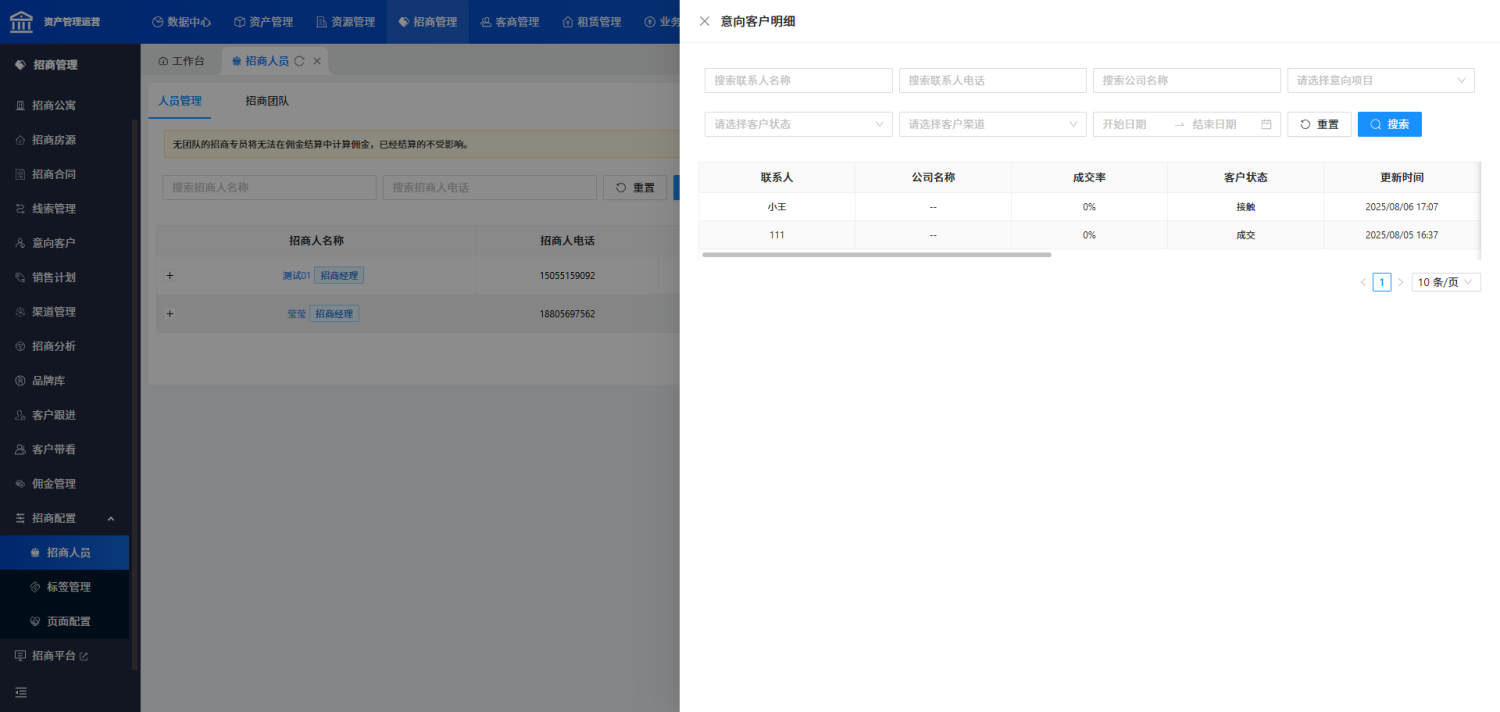Screen dimensions: 1500x712
Task: Refresh the 招商人员 tab via reload icon
Action: coord(299,61)
